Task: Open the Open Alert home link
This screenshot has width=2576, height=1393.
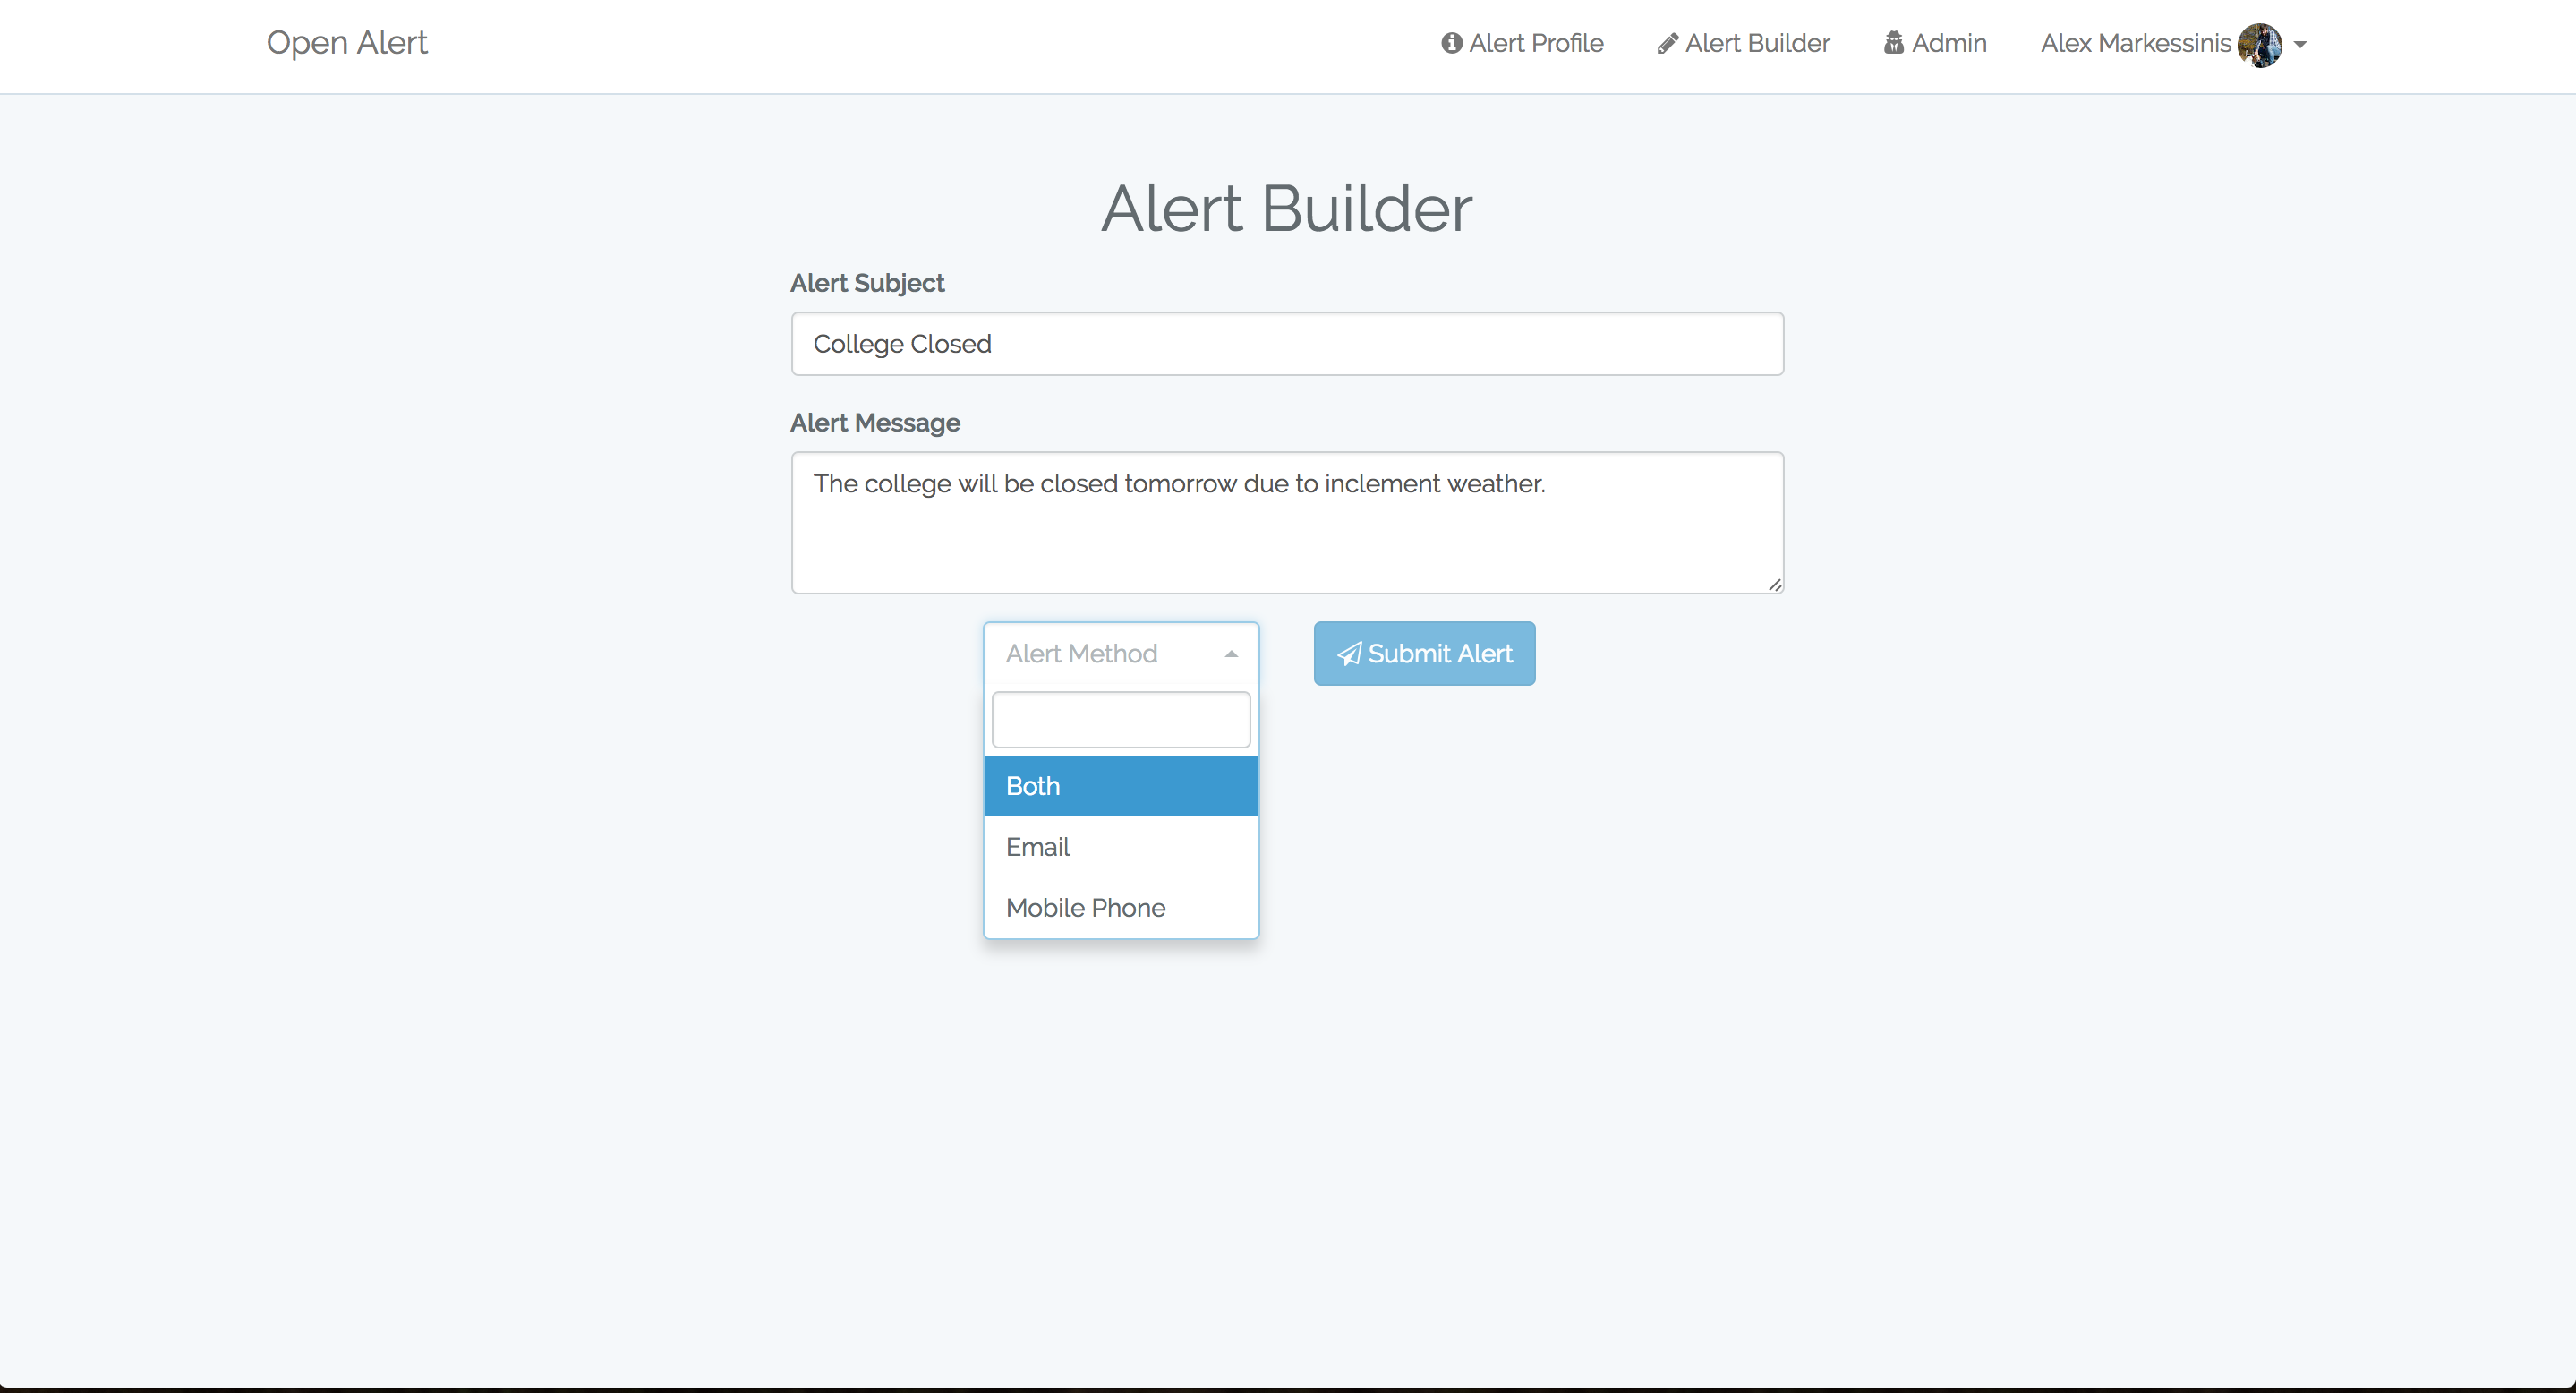Action: 346,43
